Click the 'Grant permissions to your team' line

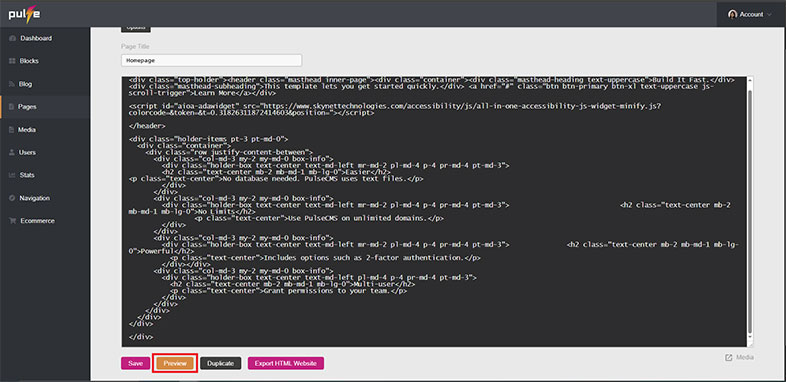coord(288,291)
